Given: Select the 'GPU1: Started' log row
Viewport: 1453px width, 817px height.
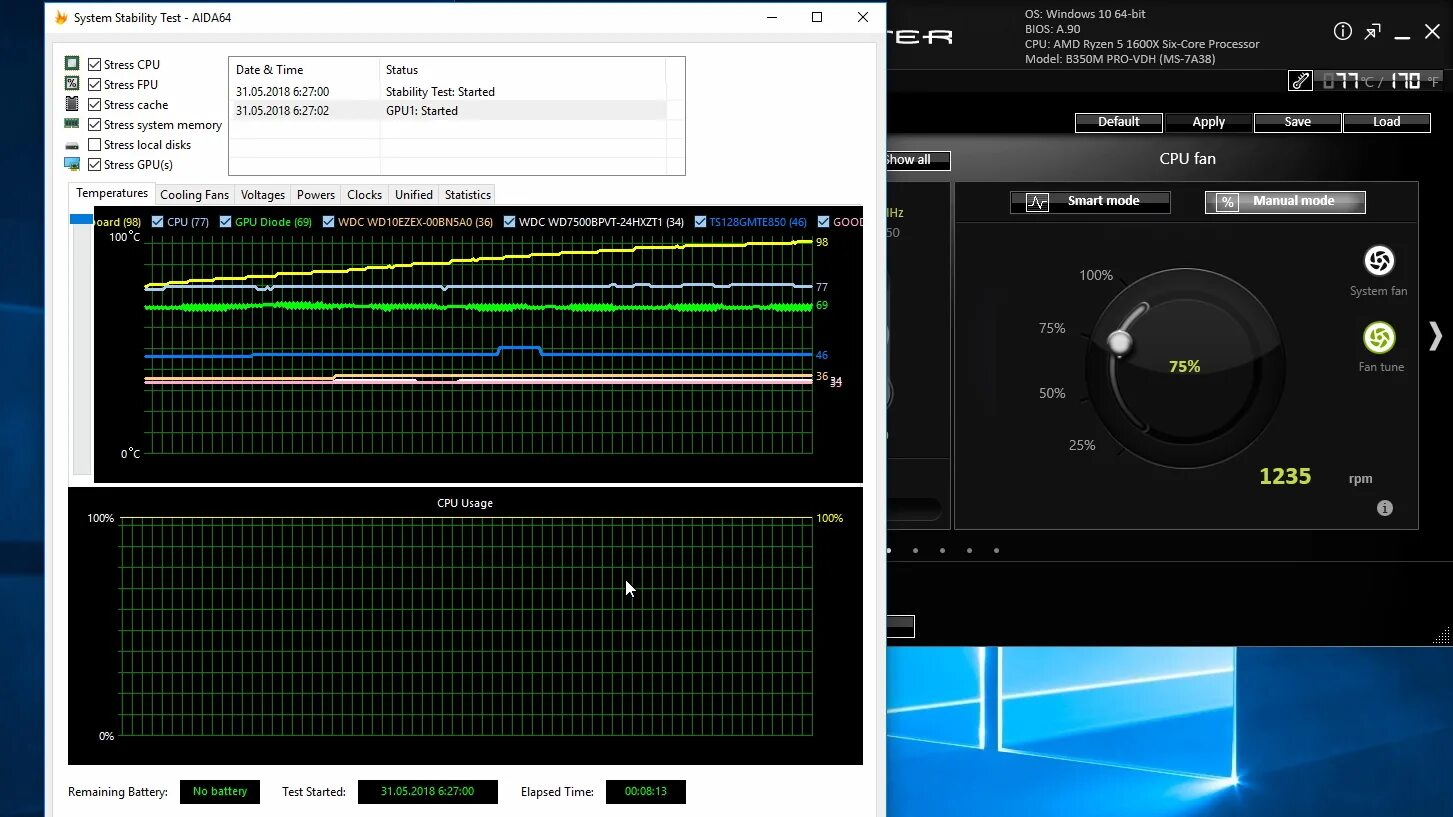Looking at the screenshot, I should [x=448, y=110].
